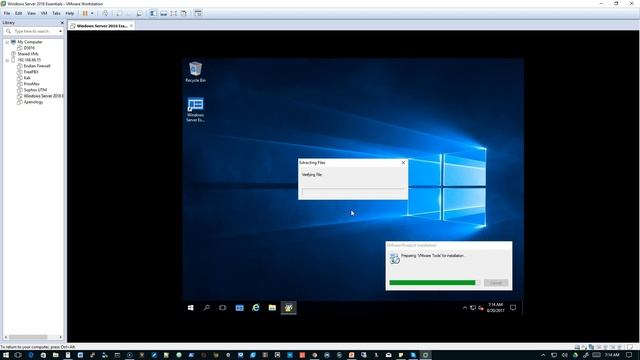Toggle the library sidebar view icon
Image resolution: width=640 pixels, height=360 pixels.
[x=153, y=13]
